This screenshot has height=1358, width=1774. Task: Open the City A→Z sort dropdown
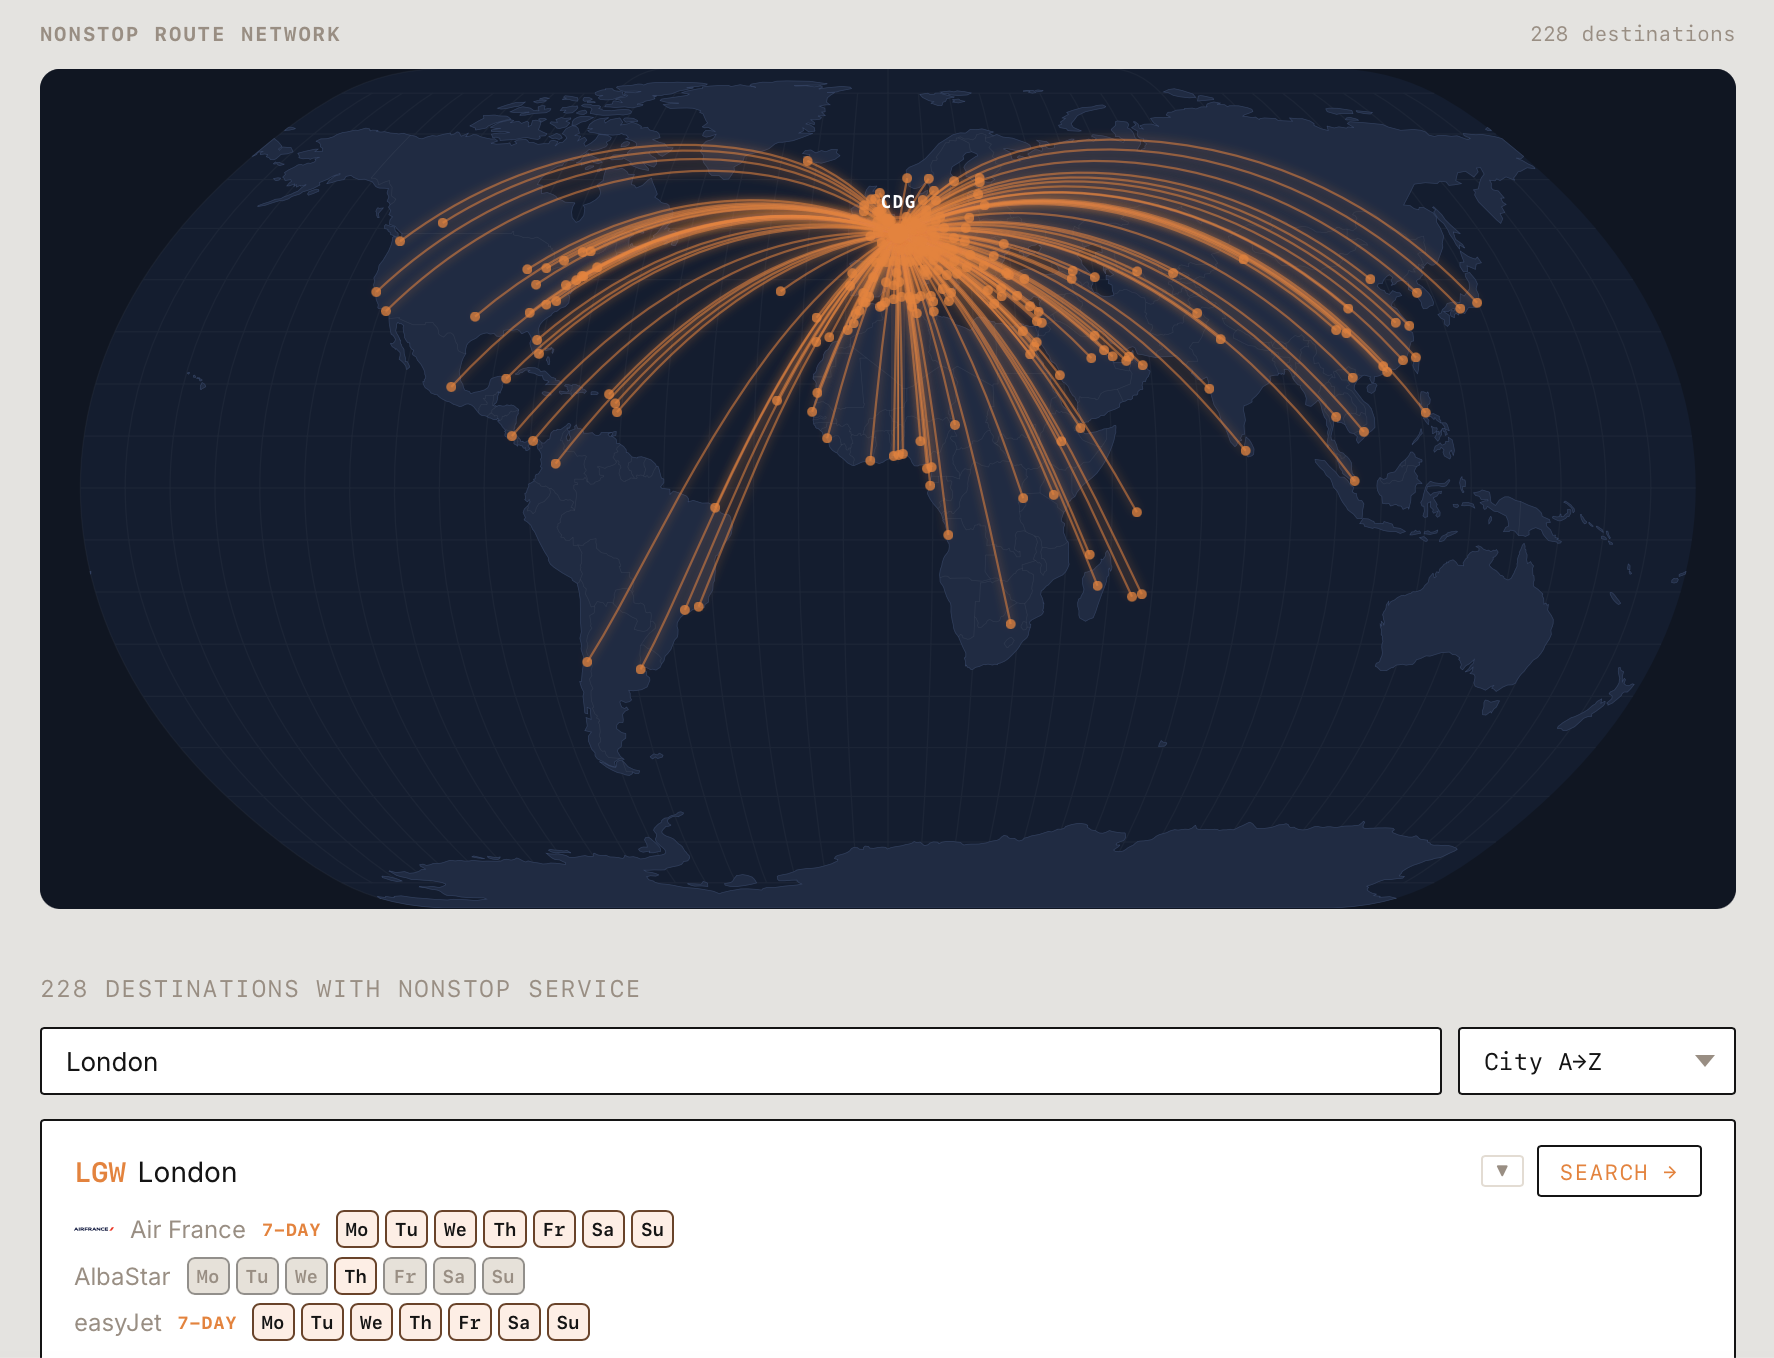(1595, 1061)
